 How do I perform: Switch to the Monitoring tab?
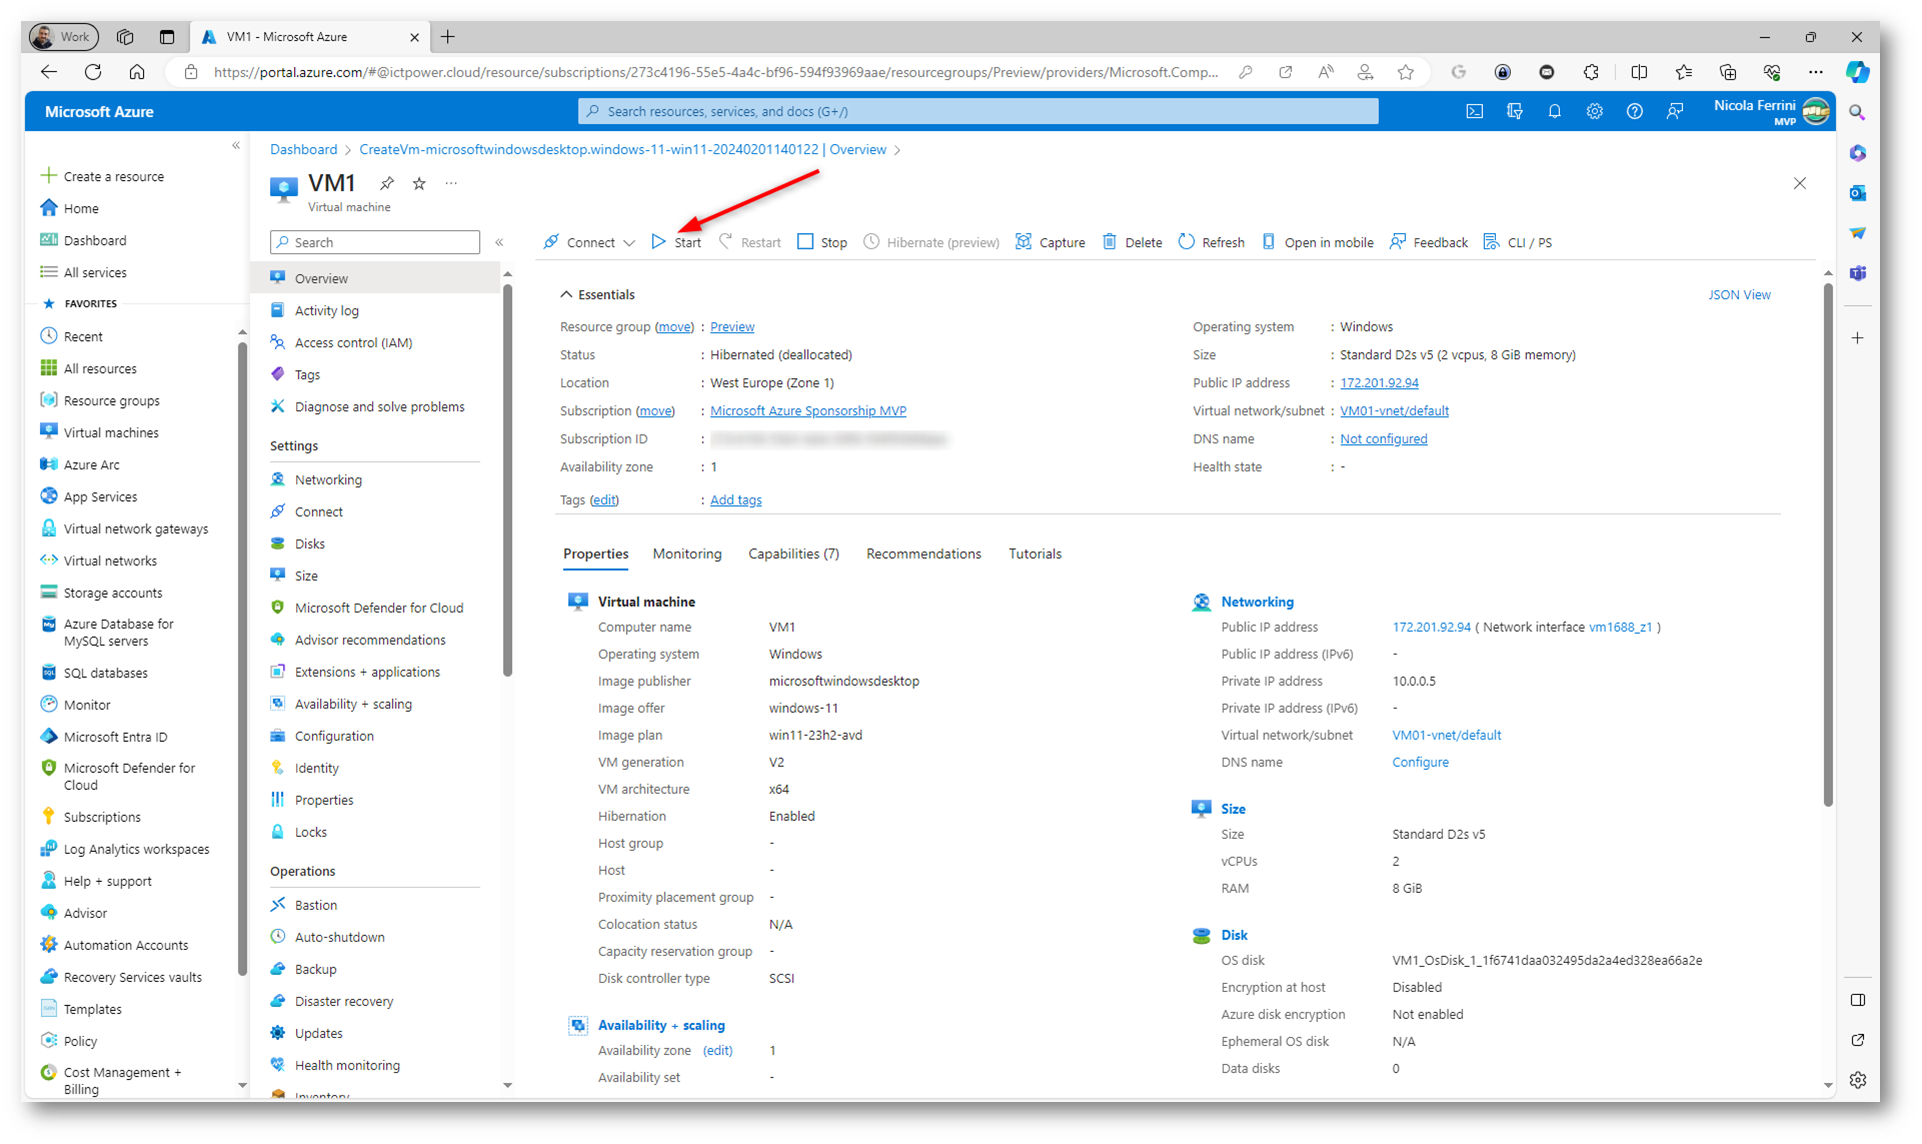pos(687,554)
